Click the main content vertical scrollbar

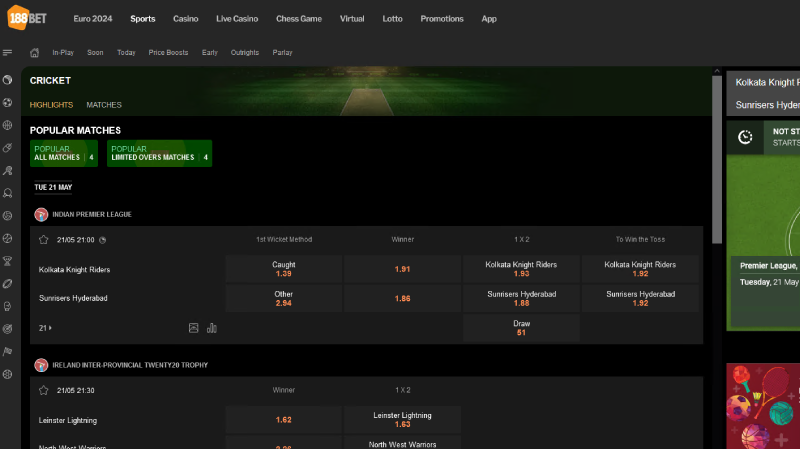(x=717, y=159)
